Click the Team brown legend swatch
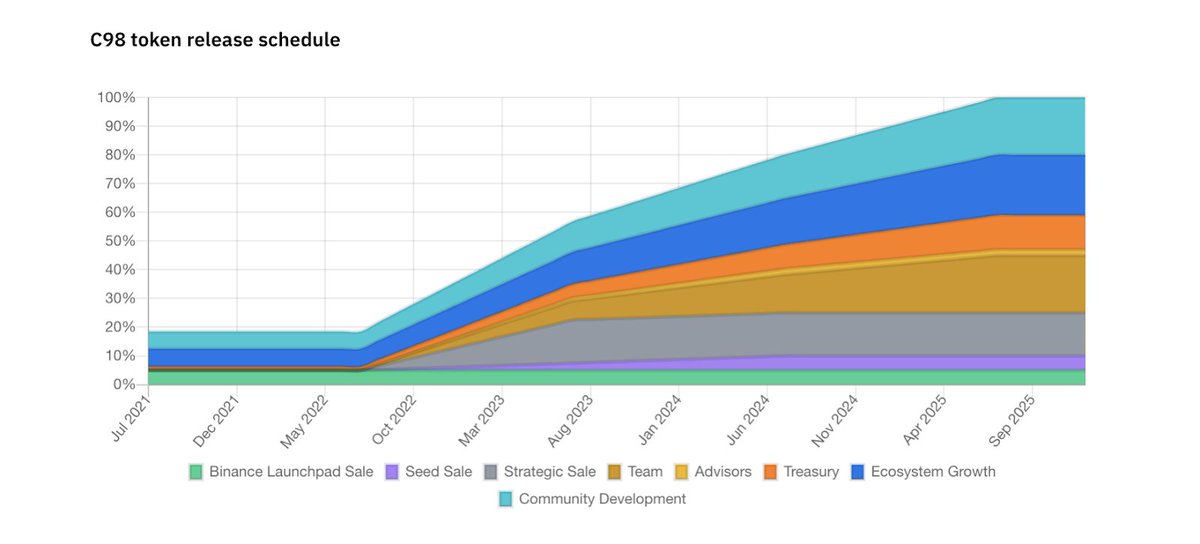 (x=614, y=471)
